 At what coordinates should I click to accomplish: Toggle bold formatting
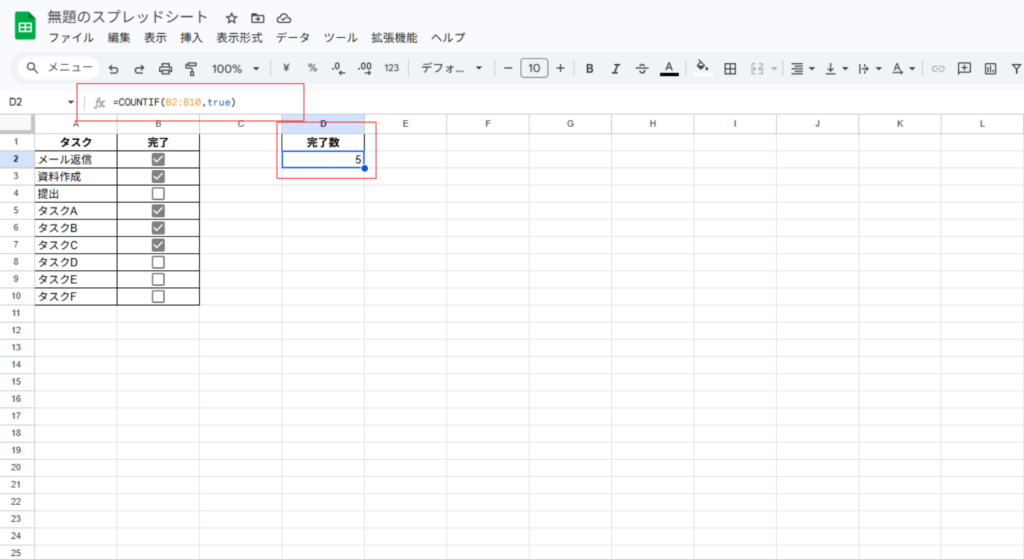click(589, 69)
